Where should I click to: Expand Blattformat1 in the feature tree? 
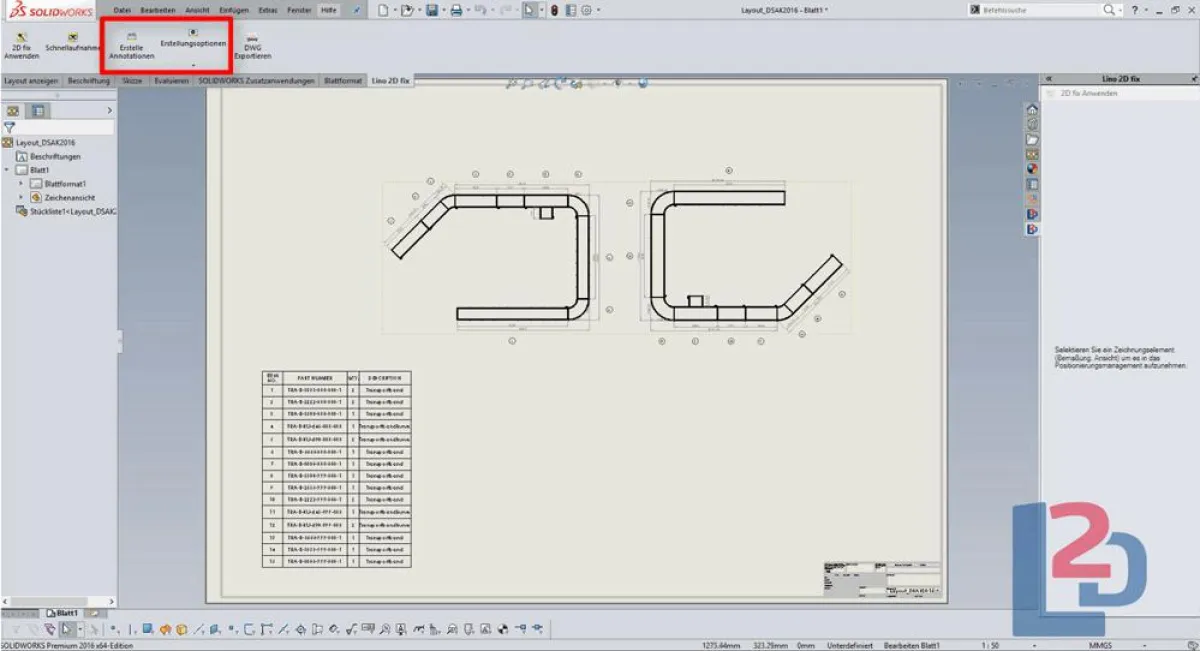[x=18, y=184]
